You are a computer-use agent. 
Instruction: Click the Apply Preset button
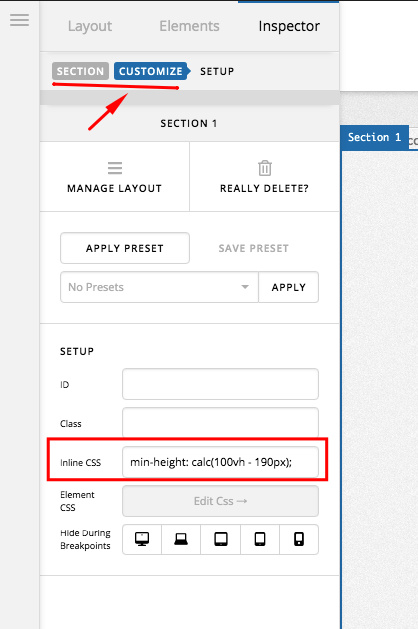point(125,248)
